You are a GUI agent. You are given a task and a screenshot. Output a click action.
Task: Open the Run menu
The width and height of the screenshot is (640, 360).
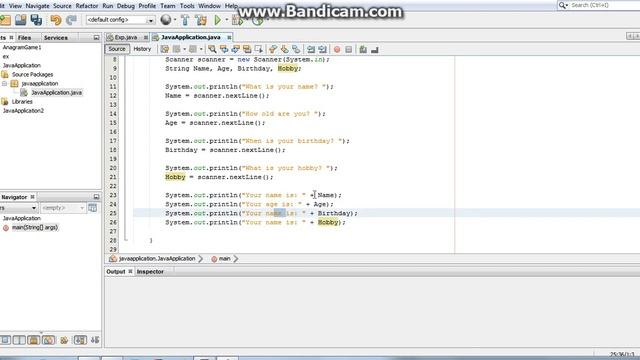pyautogui.click(x=107, y=6)
